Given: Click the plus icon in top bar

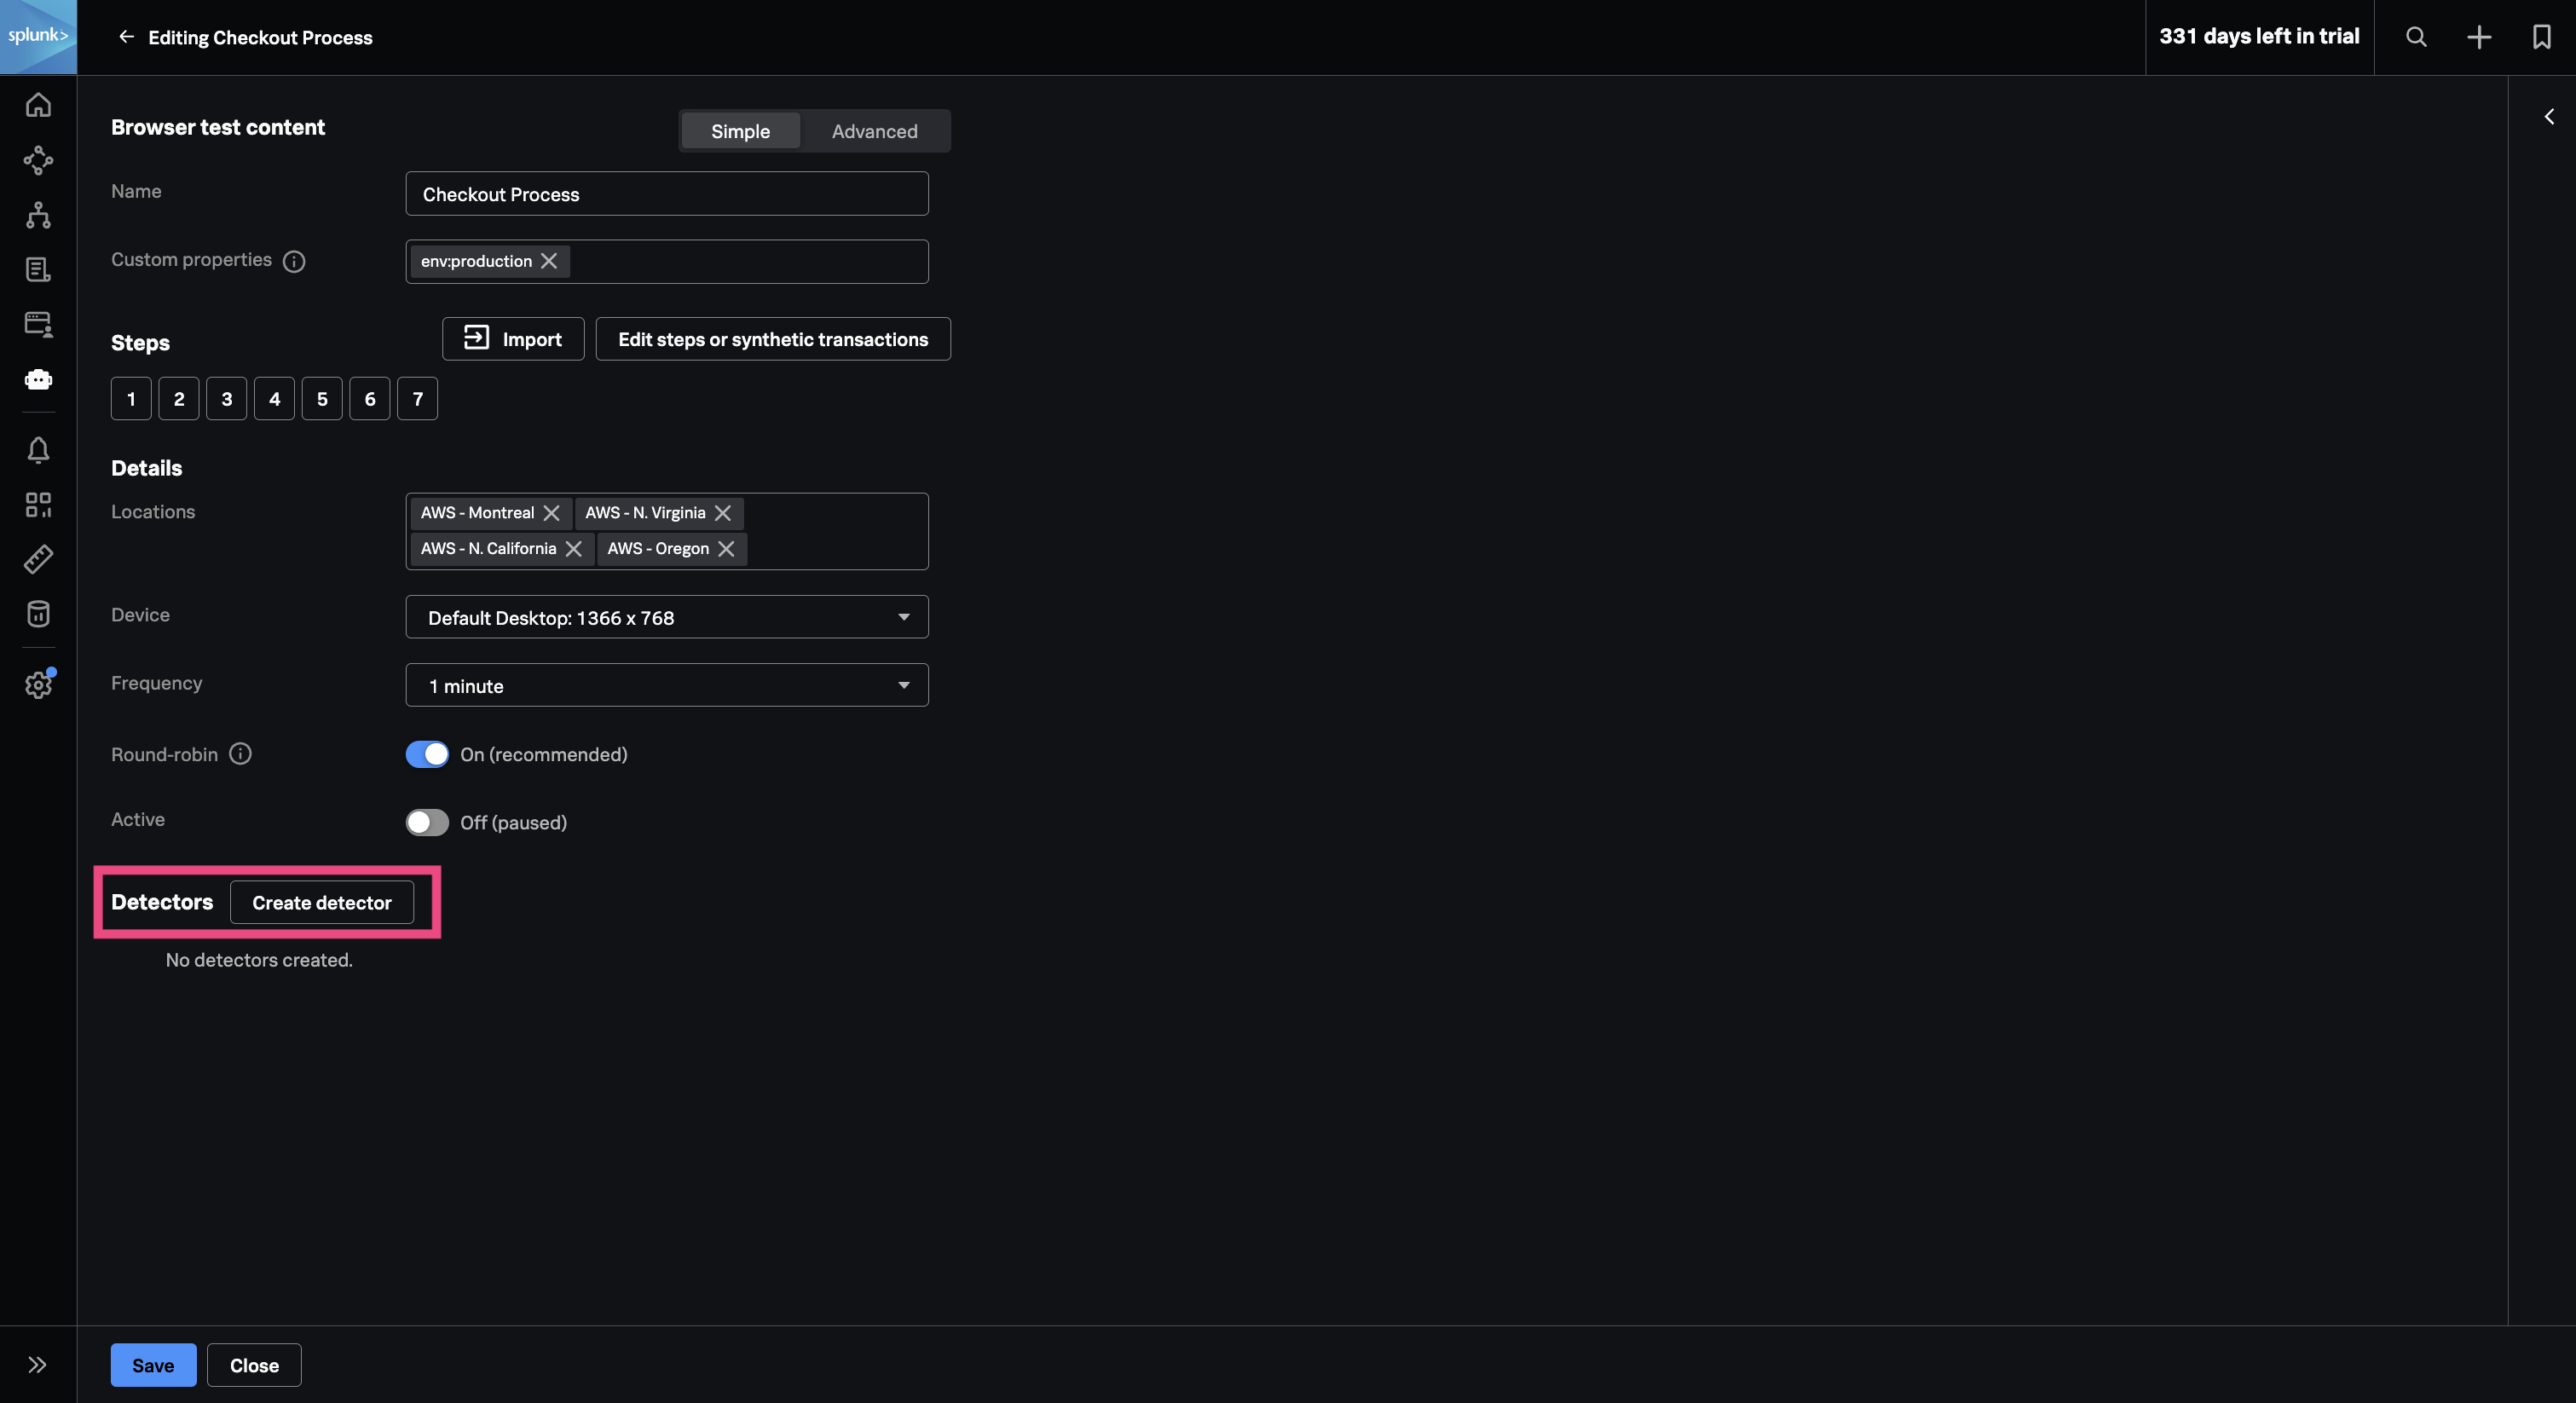Looking at the screenshot, I should coord(2479,37).
